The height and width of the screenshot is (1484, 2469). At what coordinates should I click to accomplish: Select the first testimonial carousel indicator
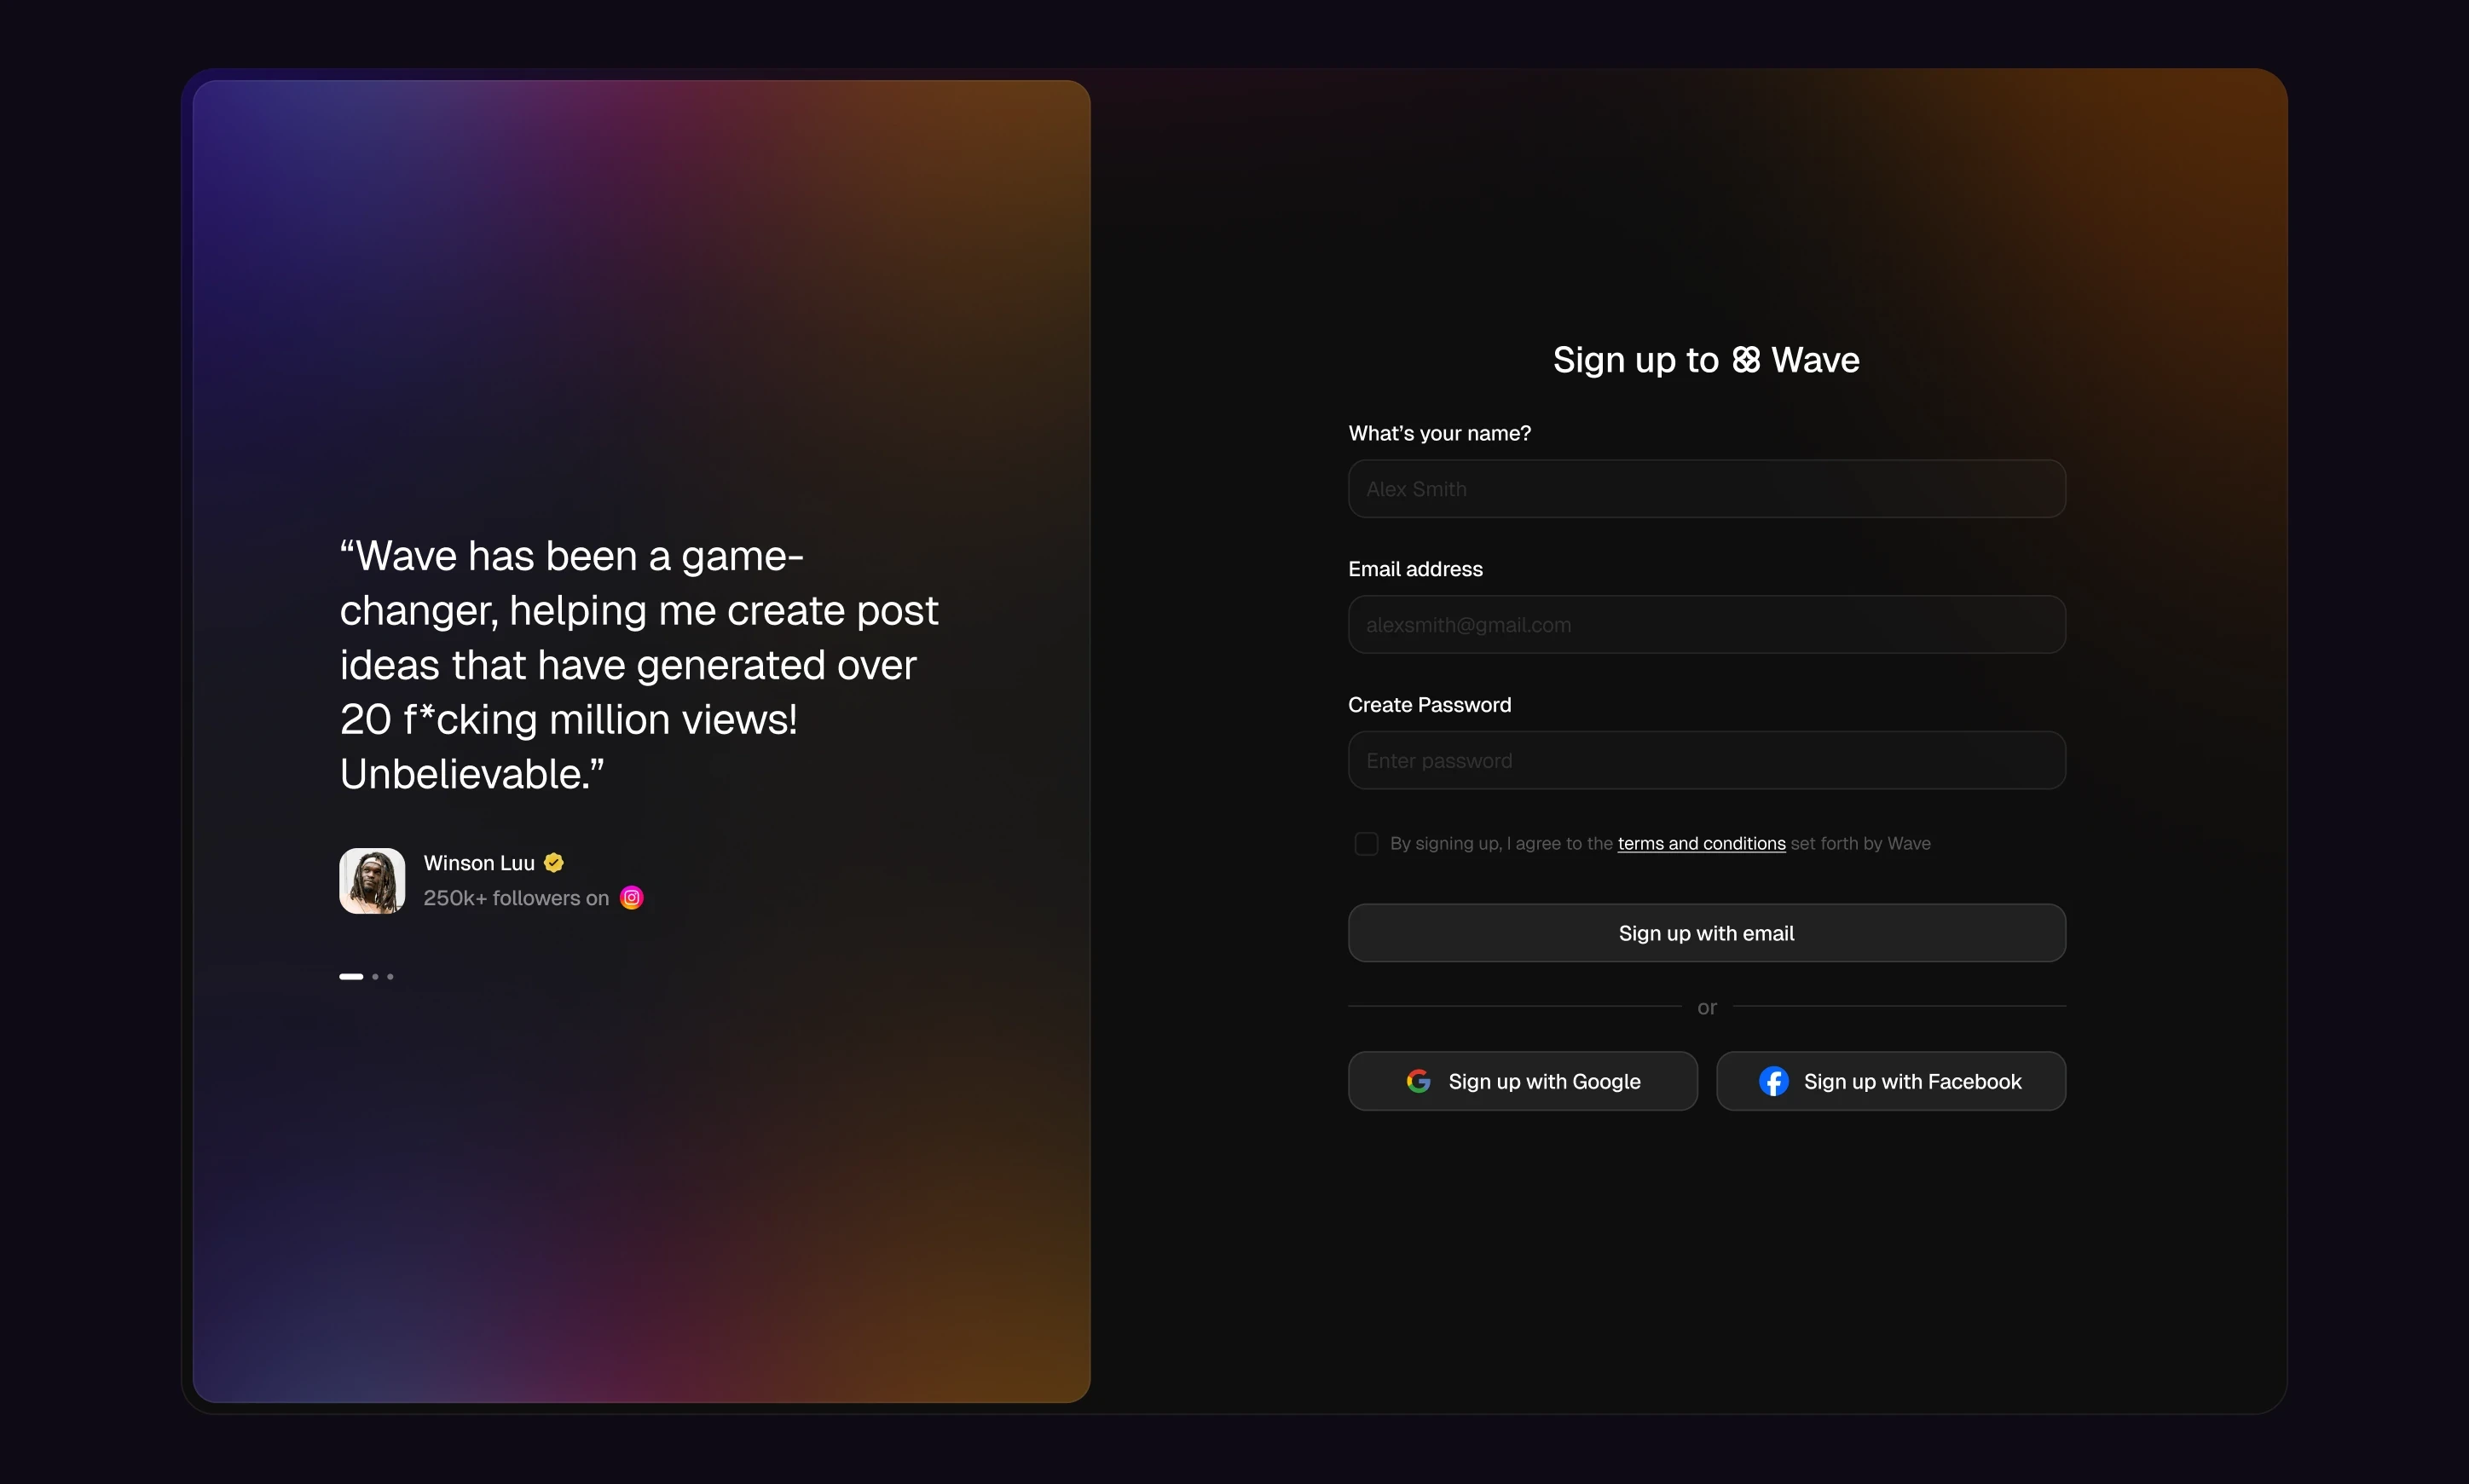pos(351,977)
